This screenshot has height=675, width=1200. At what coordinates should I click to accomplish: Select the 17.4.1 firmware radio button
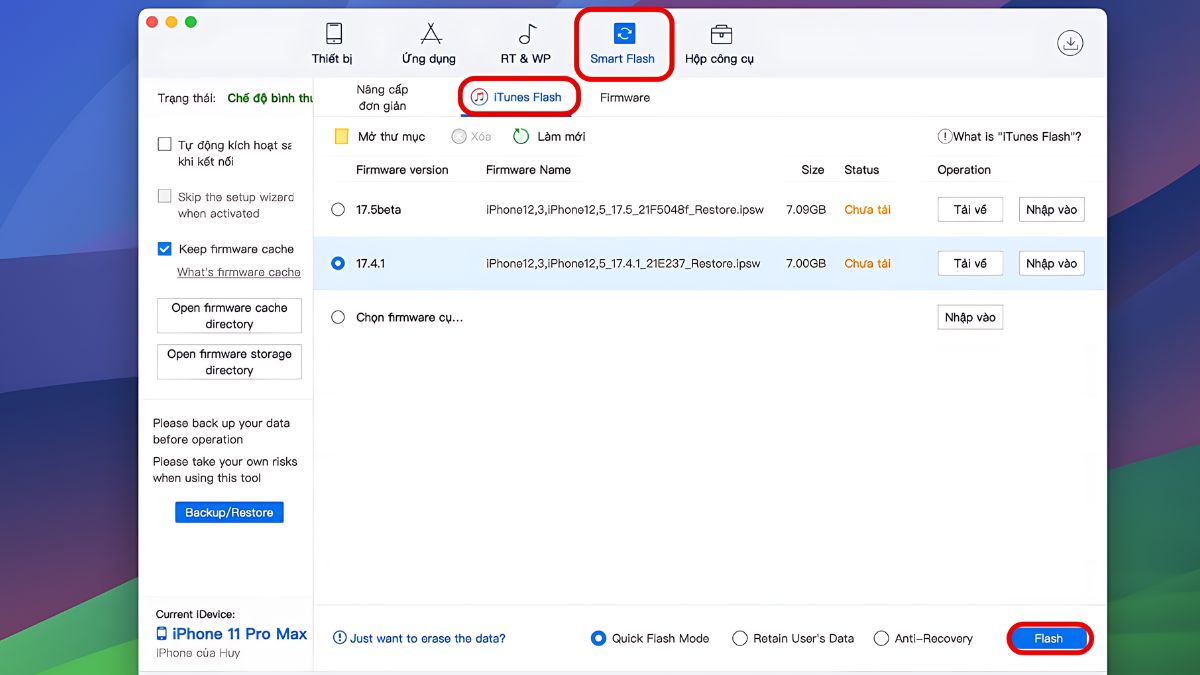pyautogui.click(x=338, y=263)
